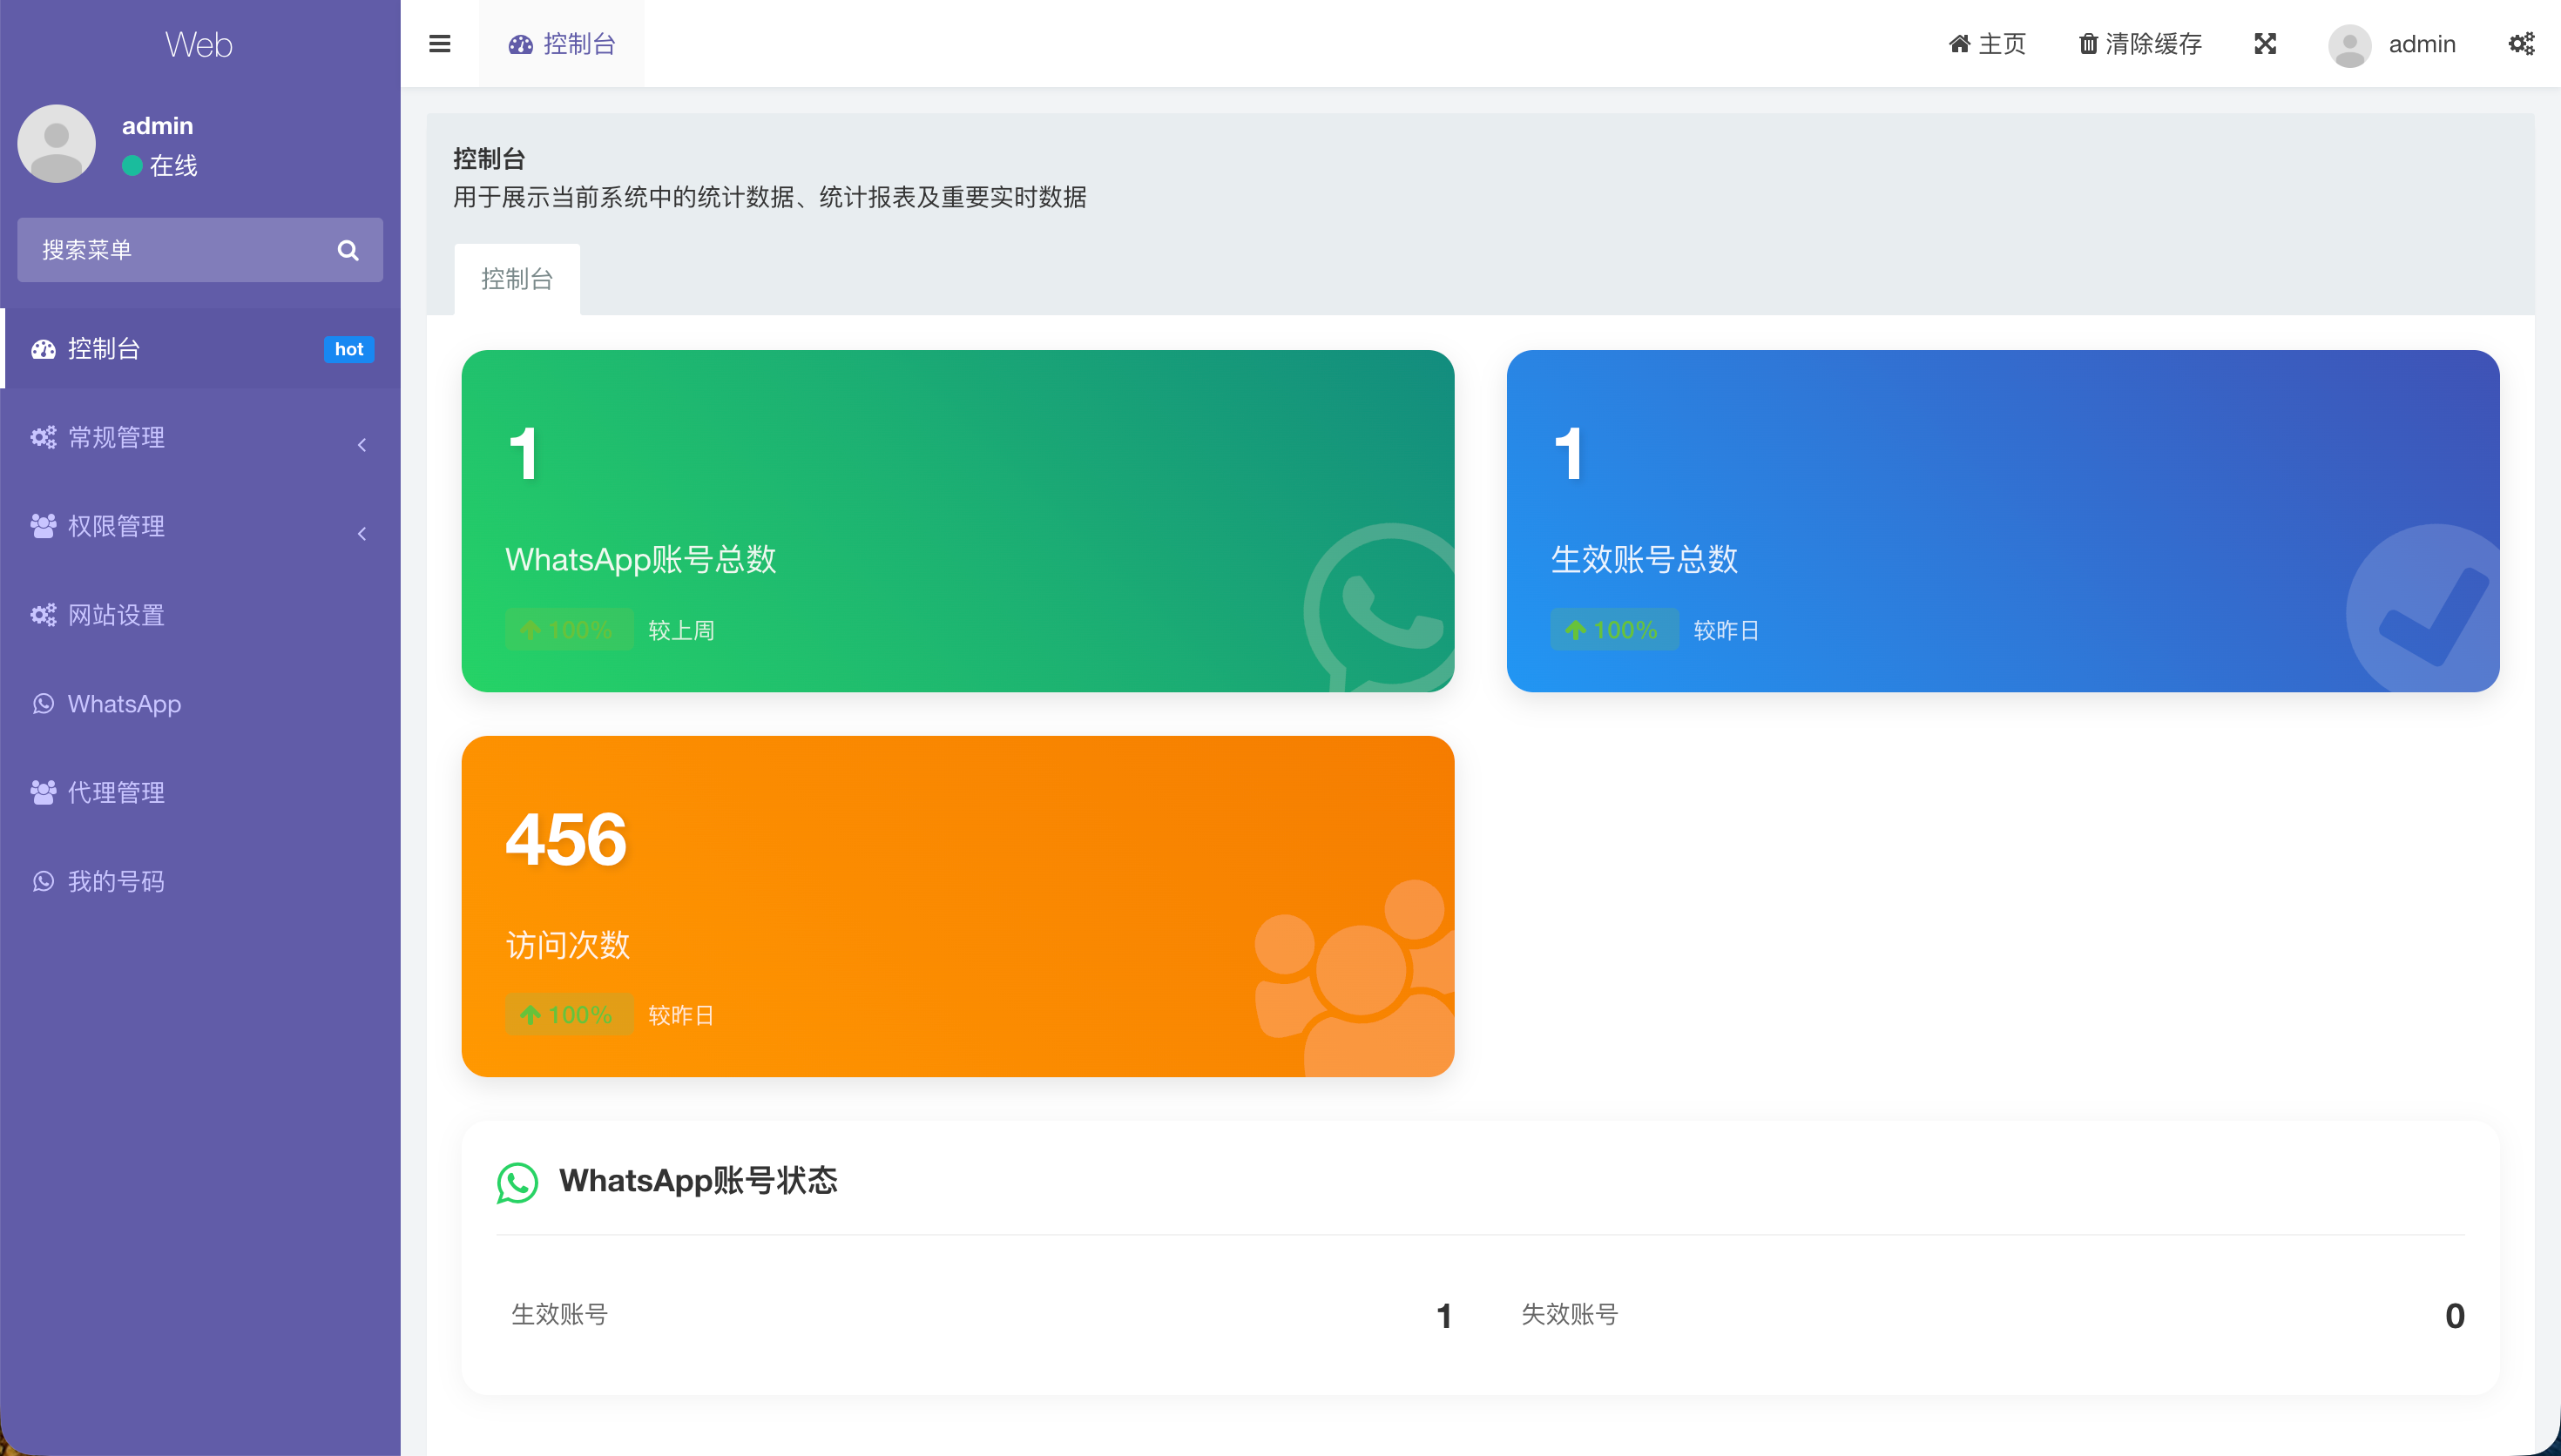Viewport: 2561px width, 1456px height.
Task: Click the WhatsApp icon in the sidebar menu
Action: [43, 704]
